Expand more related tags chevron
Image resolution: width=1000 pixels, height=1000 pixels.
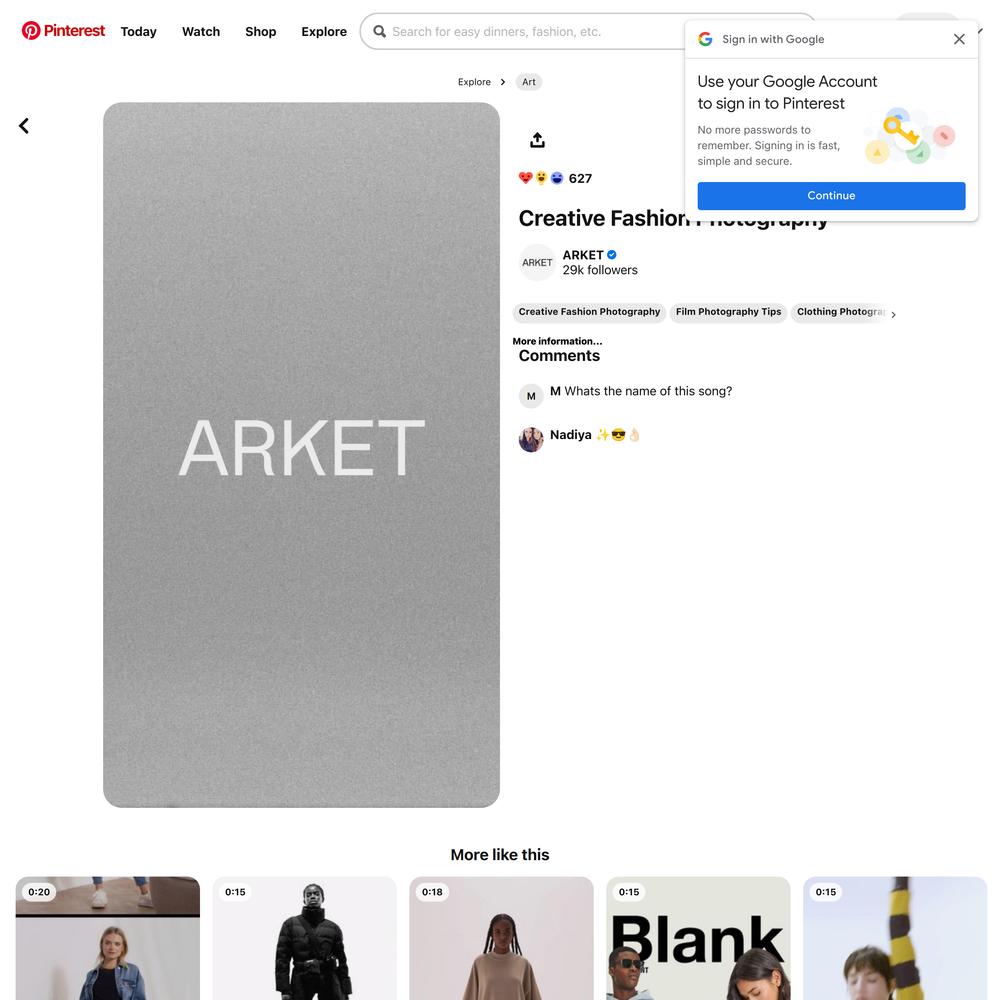pos(893,314)
